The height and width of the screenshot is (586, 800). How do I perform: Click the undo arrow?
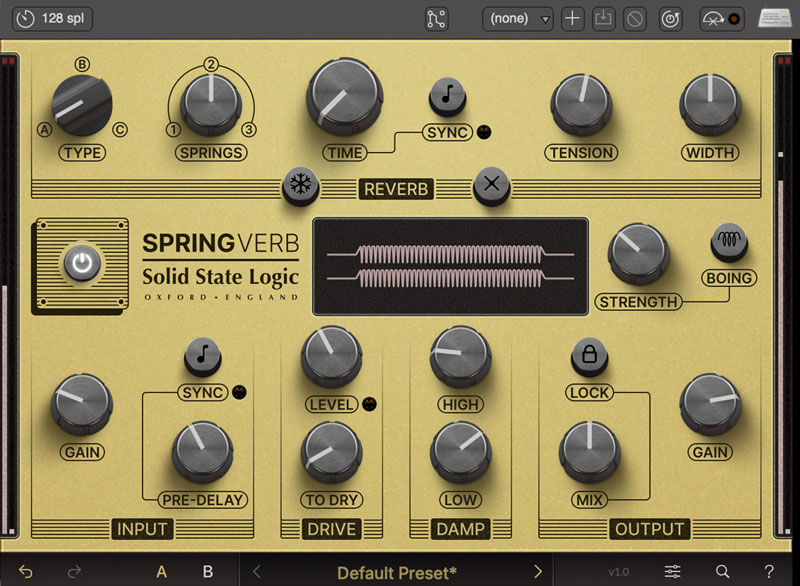pyautogui.click(x=26, y=572)
